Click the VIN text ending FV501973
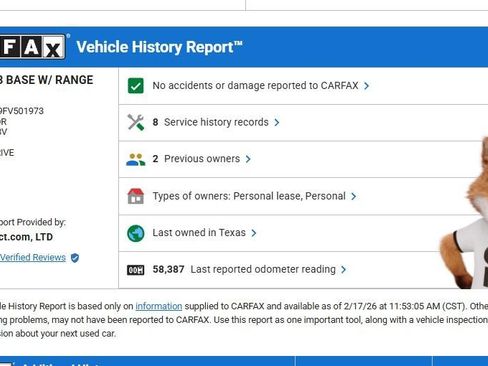 pyautogui.click(x=22, y=111)
